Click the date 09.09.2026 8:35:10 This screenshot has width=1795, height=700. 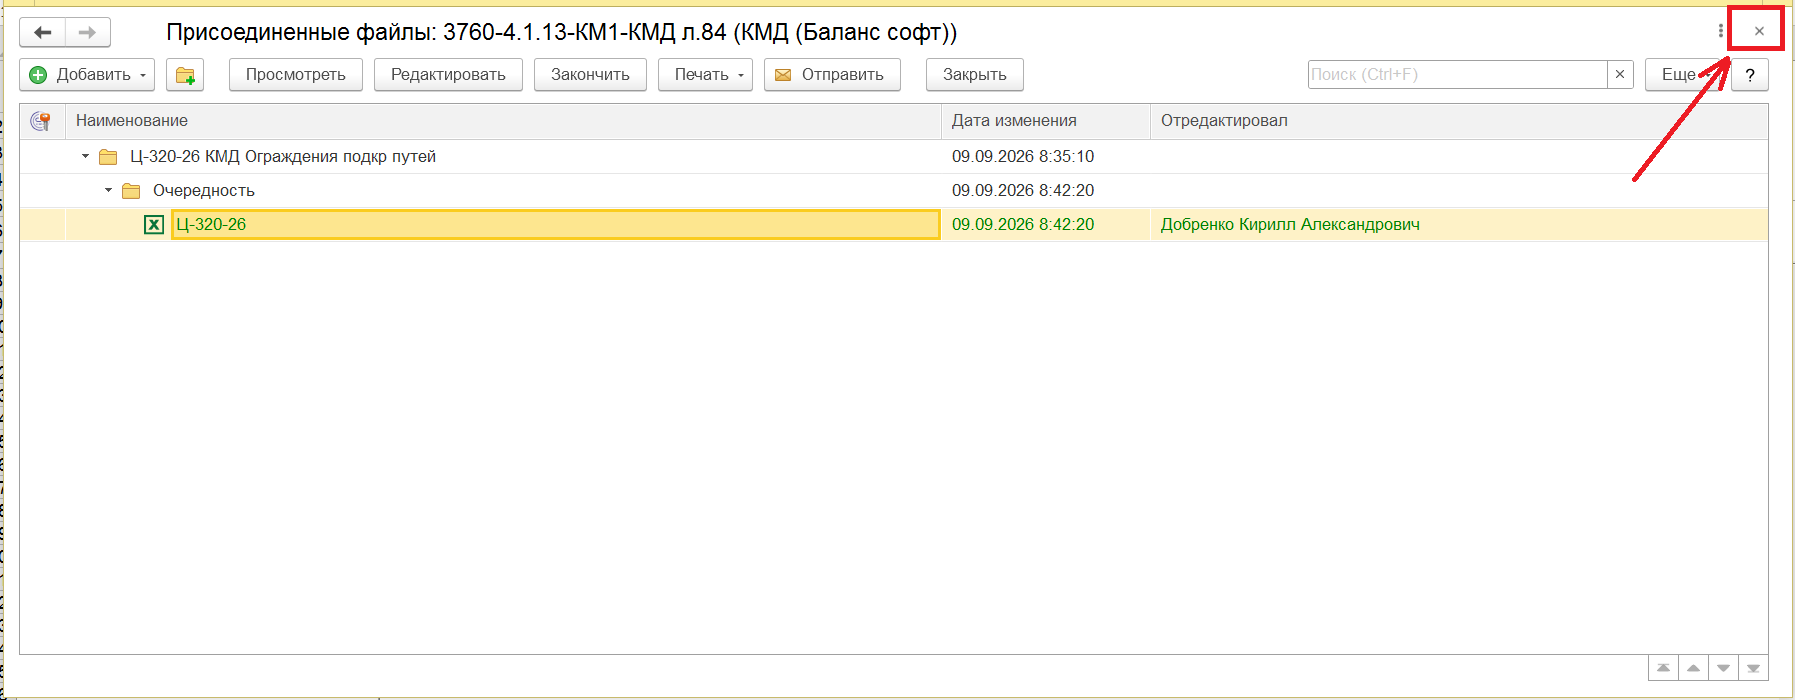pyautogui.click(x=1023, y=157)
